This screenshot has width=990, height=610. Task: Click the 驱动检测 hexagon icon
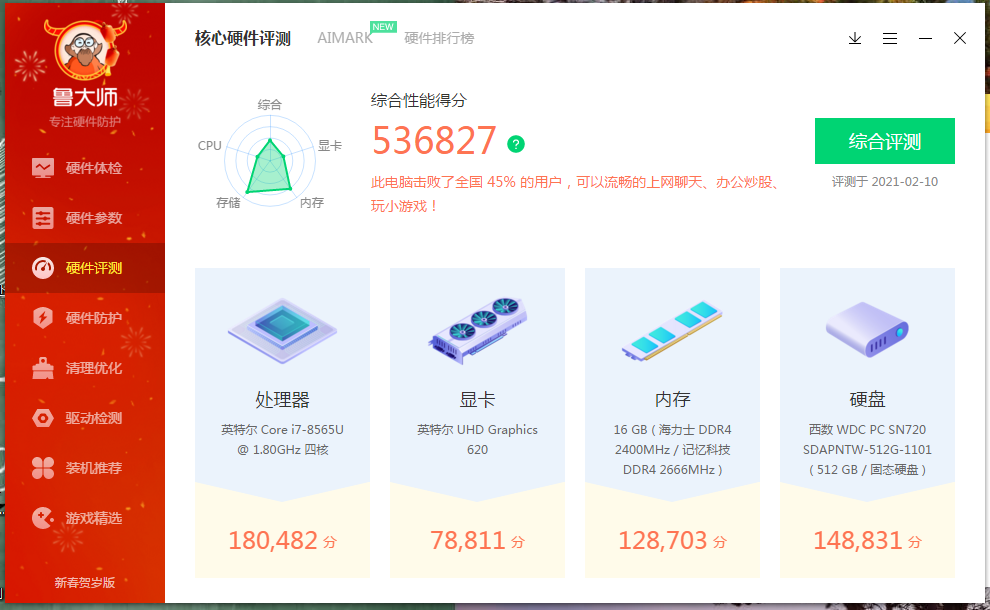43,418
